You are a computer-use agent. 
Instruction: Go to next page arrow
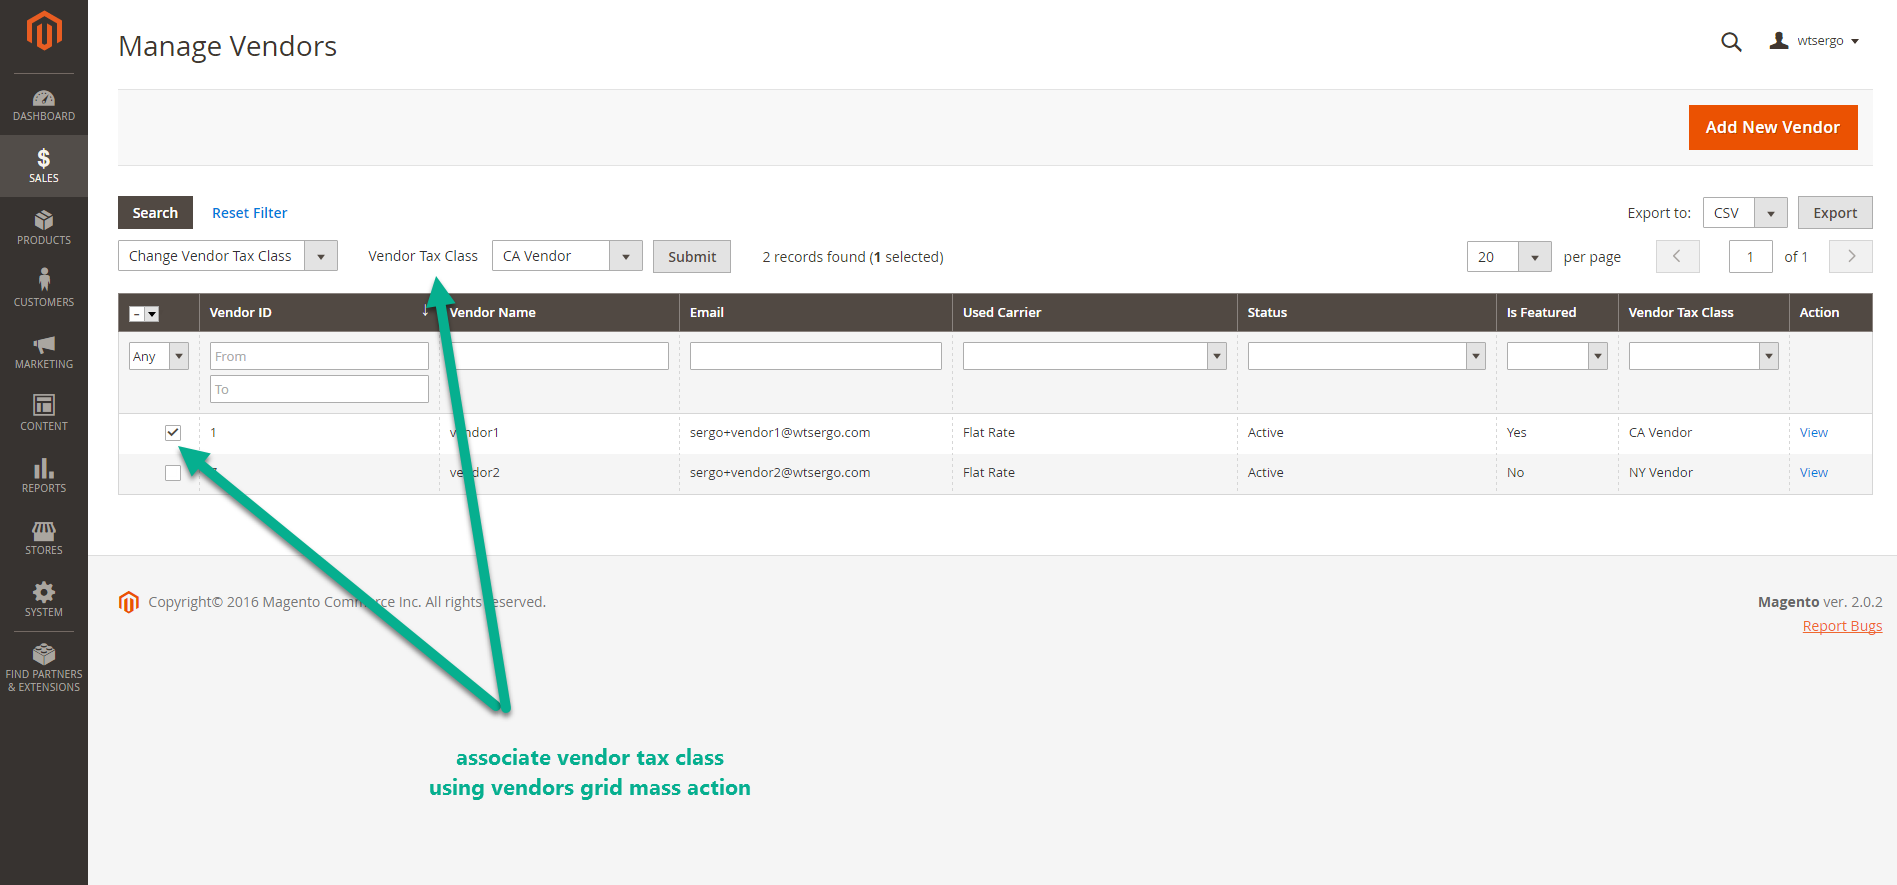coord(1851,257)
